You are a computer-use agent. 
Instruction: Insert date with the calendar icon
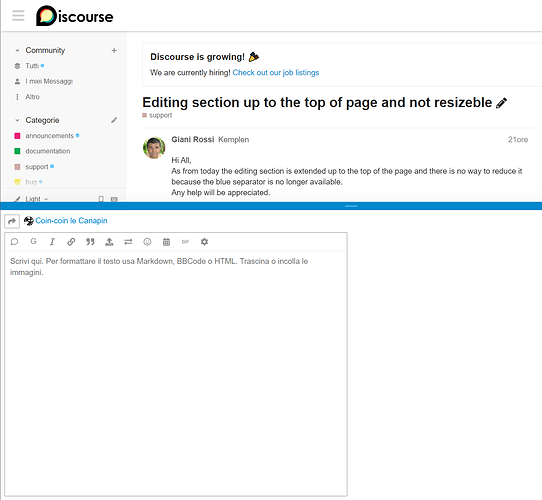pos(166,242)
